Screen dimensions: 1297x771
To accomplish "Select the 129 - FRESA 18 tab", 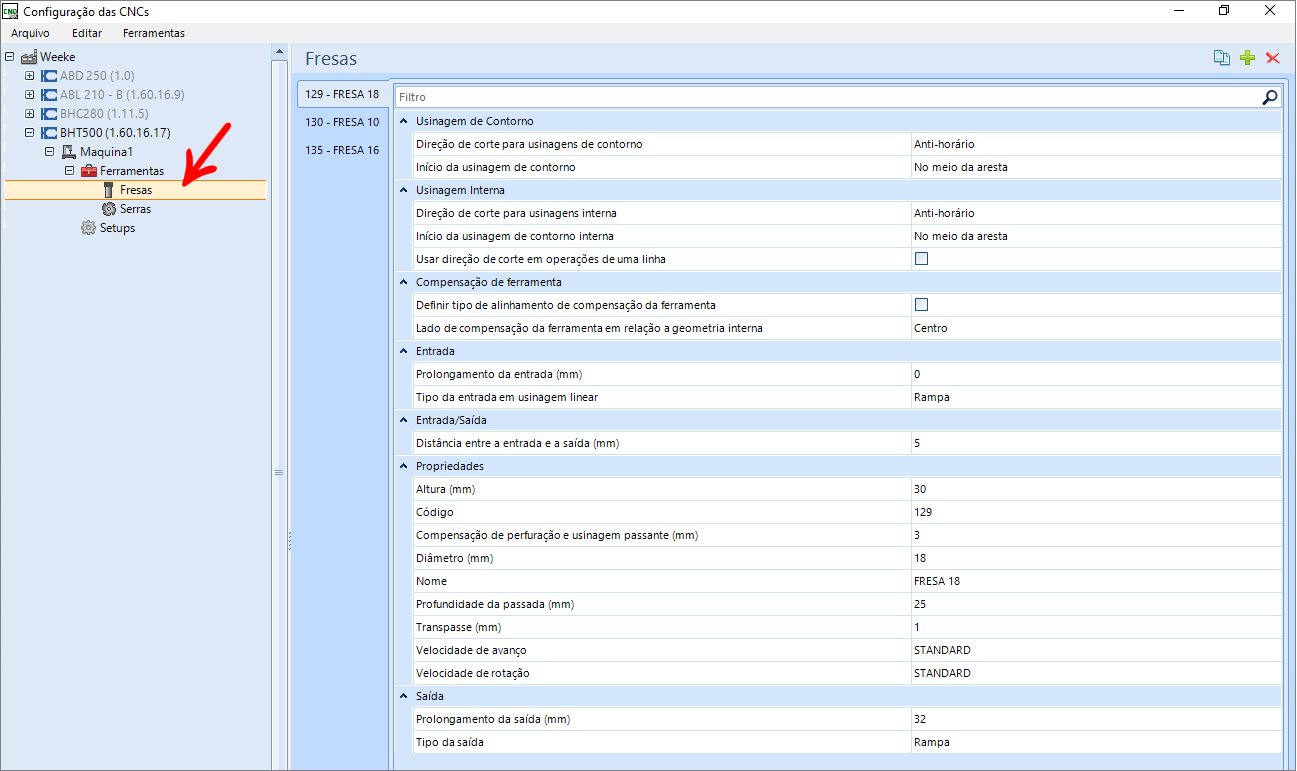I will (342, 94).
